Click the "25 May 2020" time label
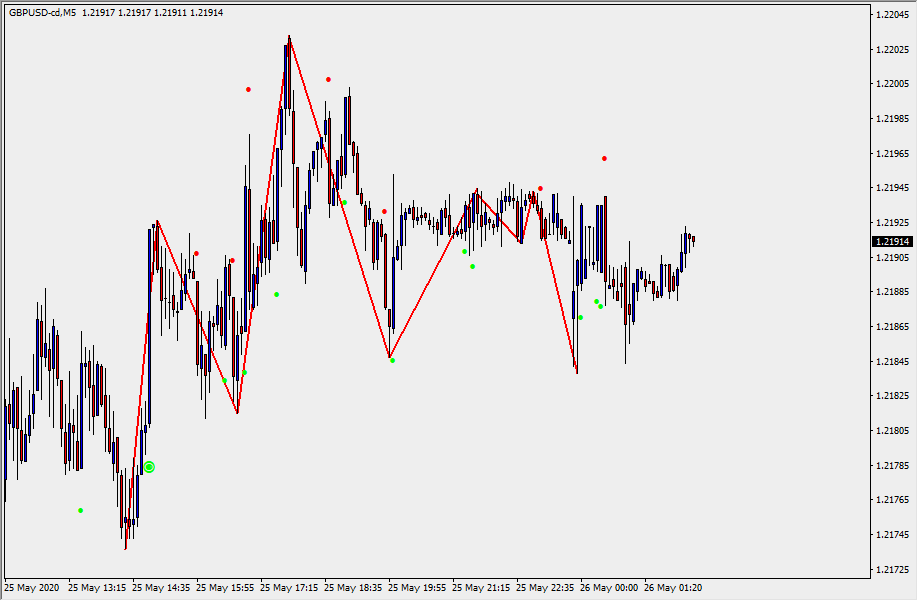The height and width of the screenshot is (601, 918). pyautogui.click(x=33, y=588)
